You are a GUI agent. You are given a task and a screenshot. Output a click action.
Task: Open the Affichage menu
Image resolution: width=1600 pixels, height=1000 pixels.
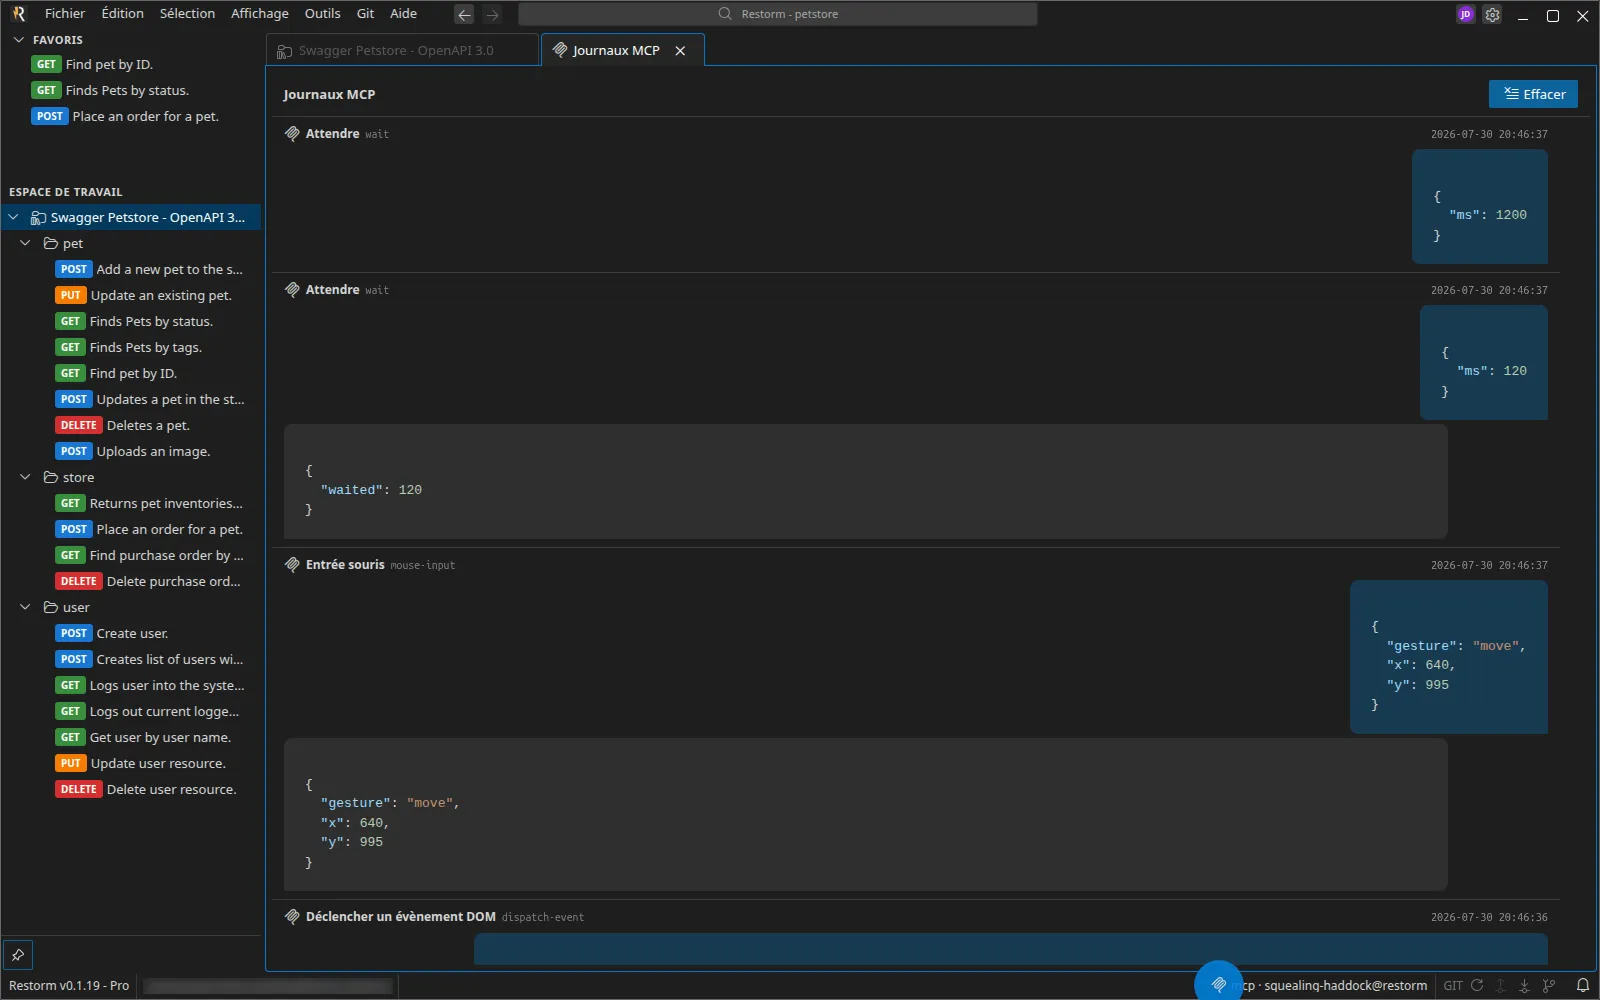pos(260,14)
